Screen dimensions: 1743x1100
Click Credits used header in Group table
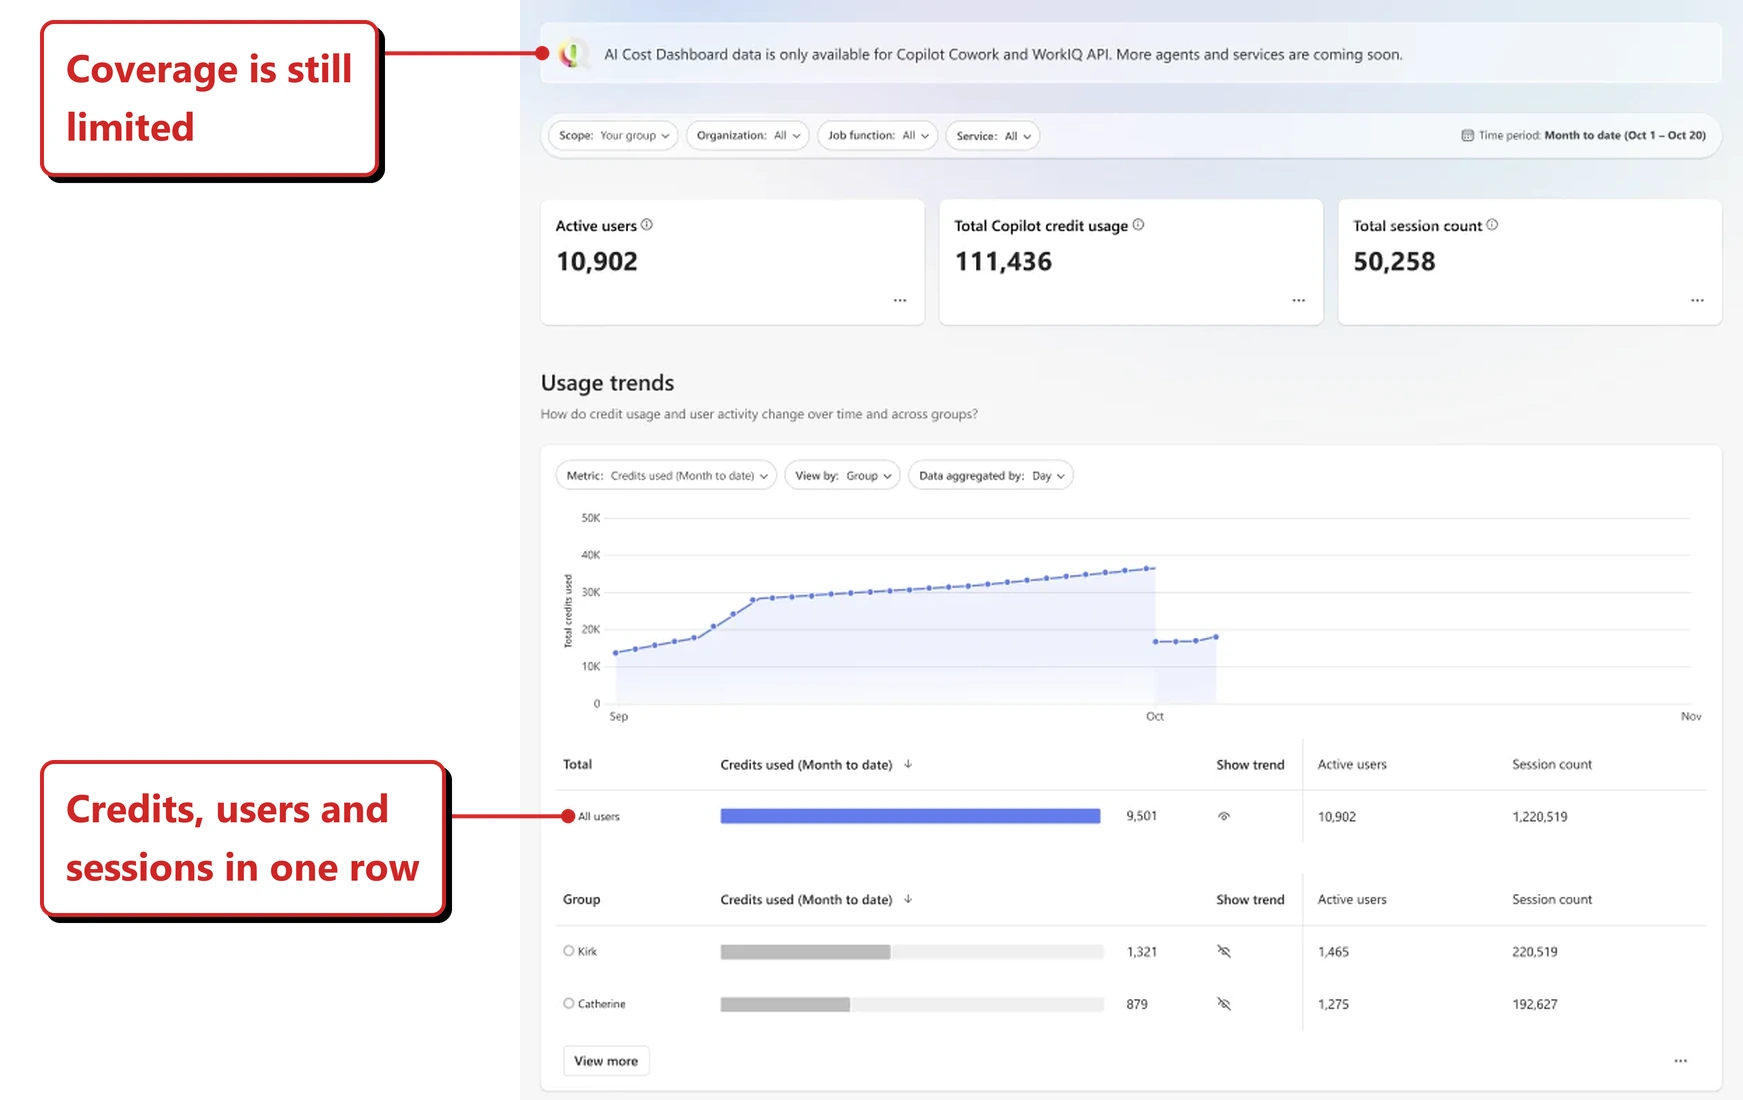pyautogui.click(x=806, y=899)
